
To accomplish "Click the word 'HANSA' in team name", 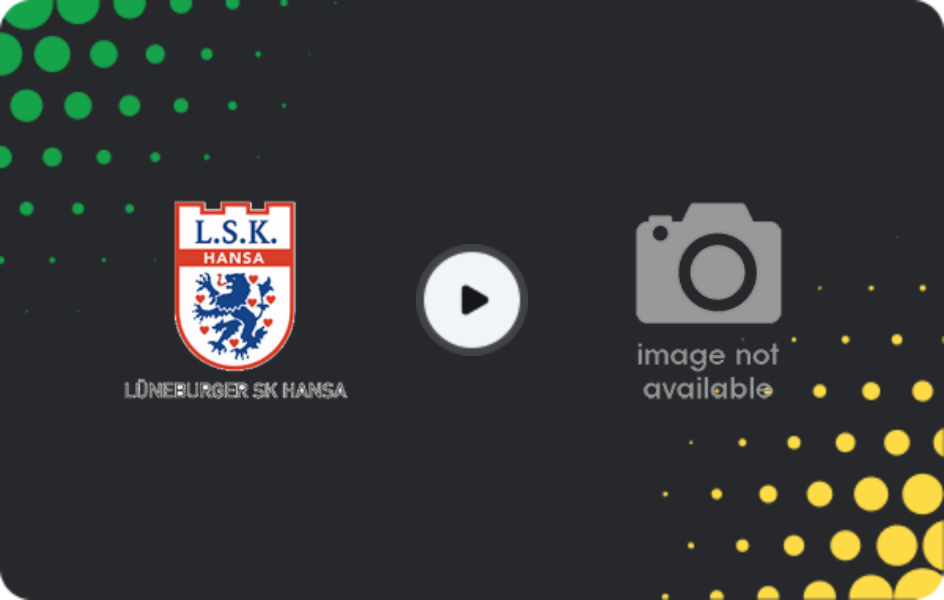I will point(314,391).
